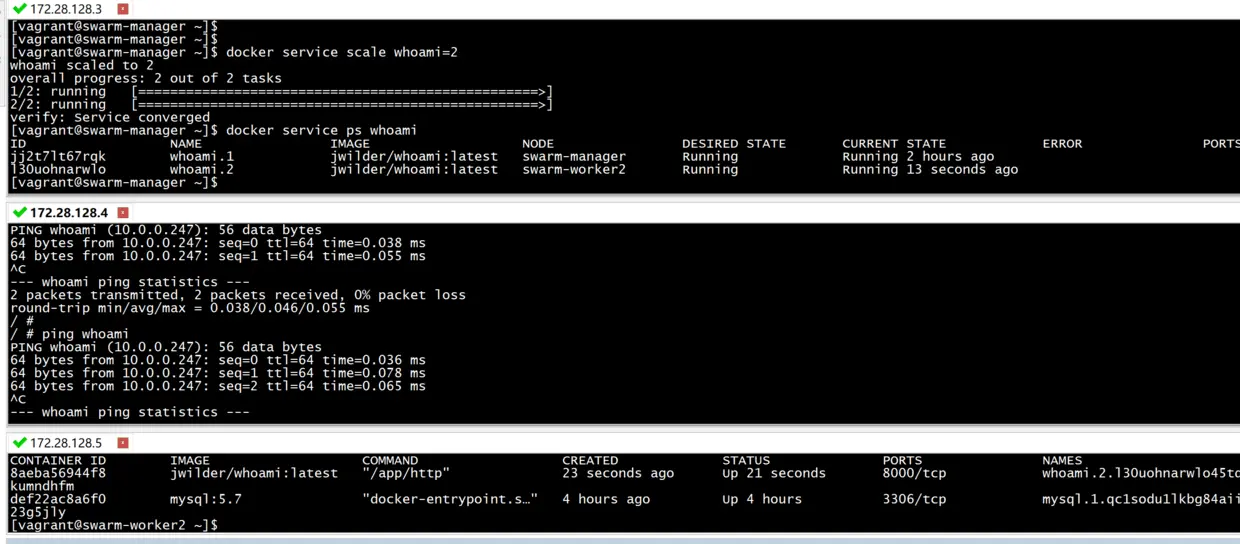This screenshot has width=1240, height=544.
Task: Click the node name swarm-manager in table
Action: pos(574,156)
